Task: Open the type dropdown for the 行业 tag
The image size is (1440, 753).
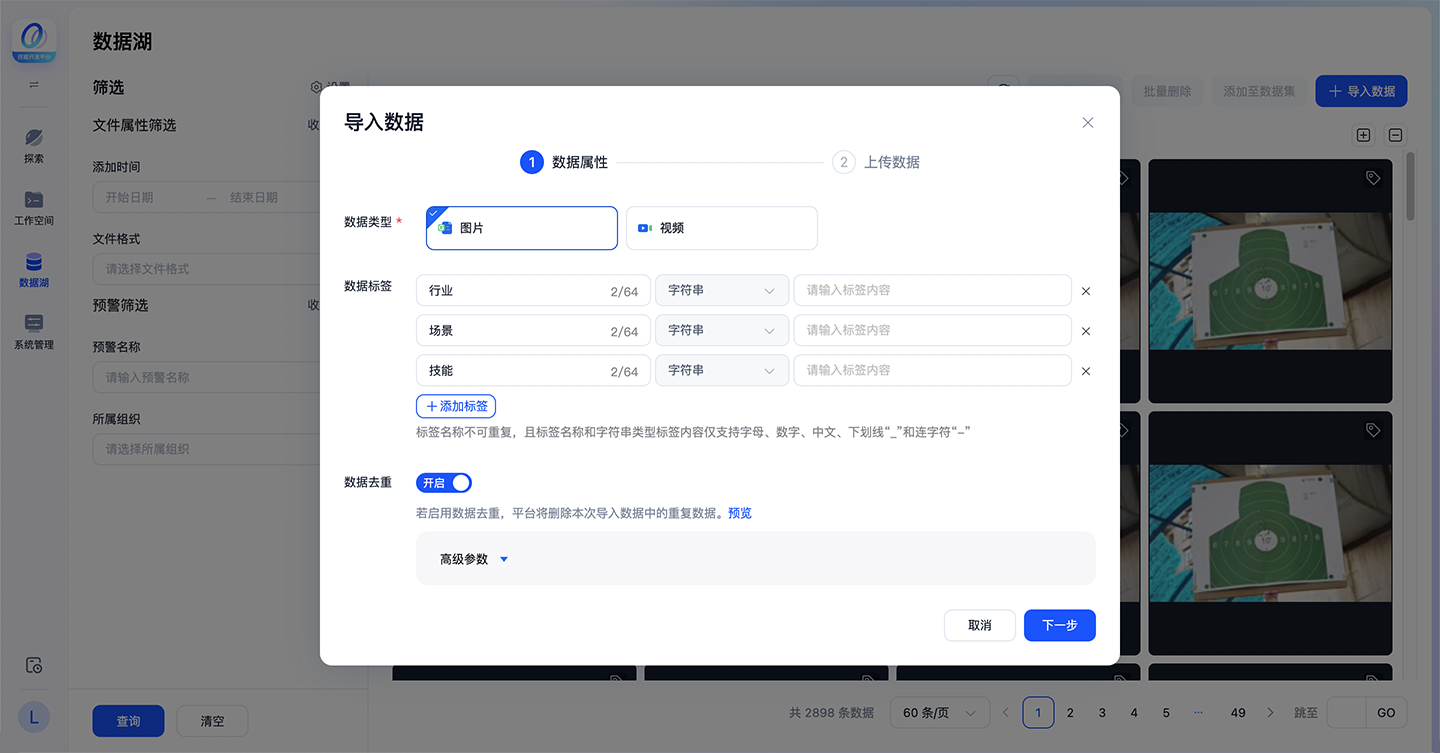Action: pyautogui.click(x=722, y=290)
